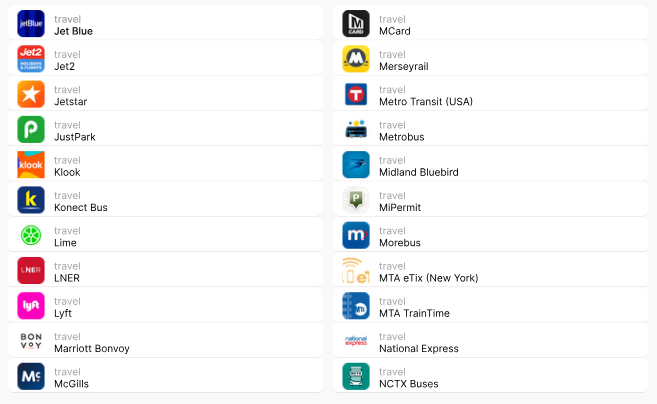
Task: Click the MCard black icon
Action: [x=356, y=24]
